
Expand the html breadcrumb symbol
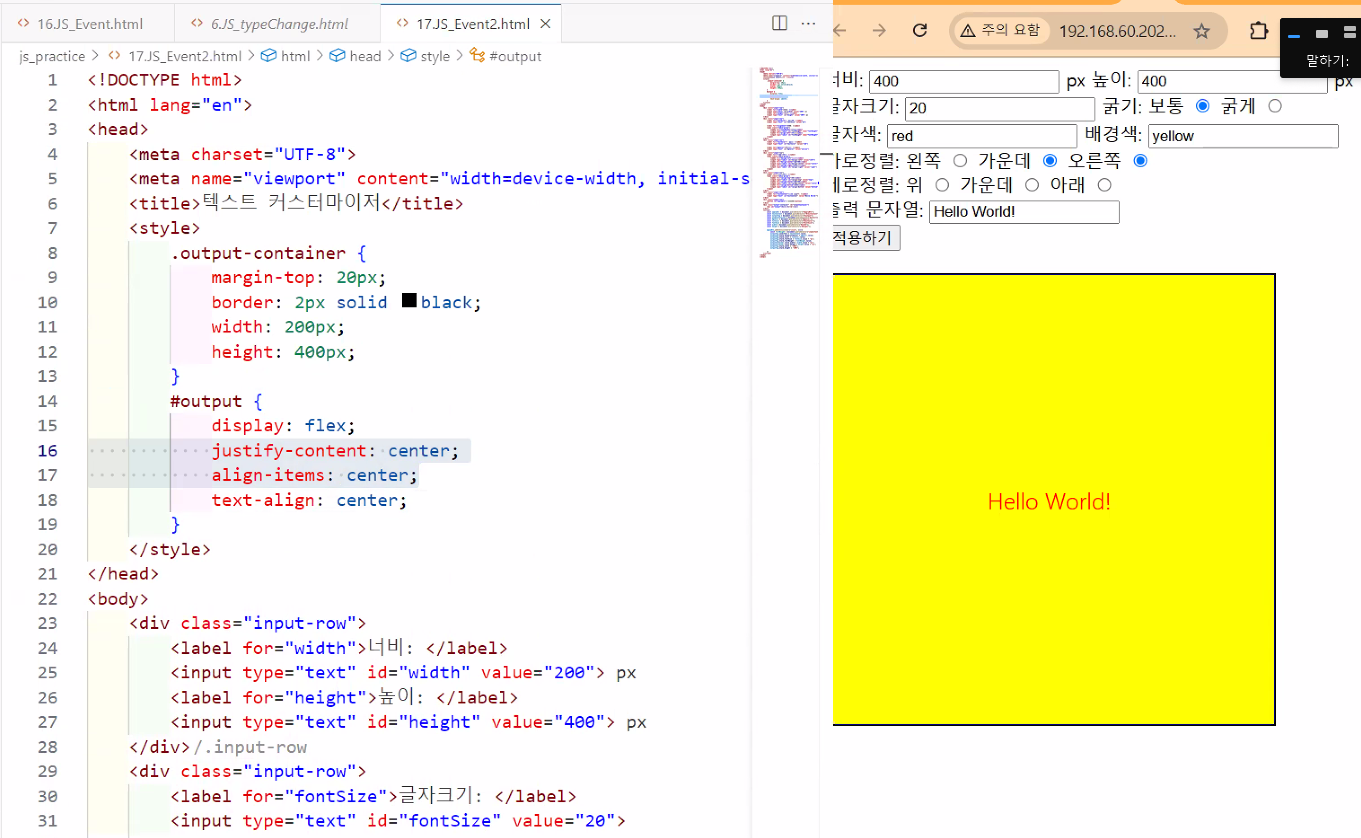click(x=286, y=56)
